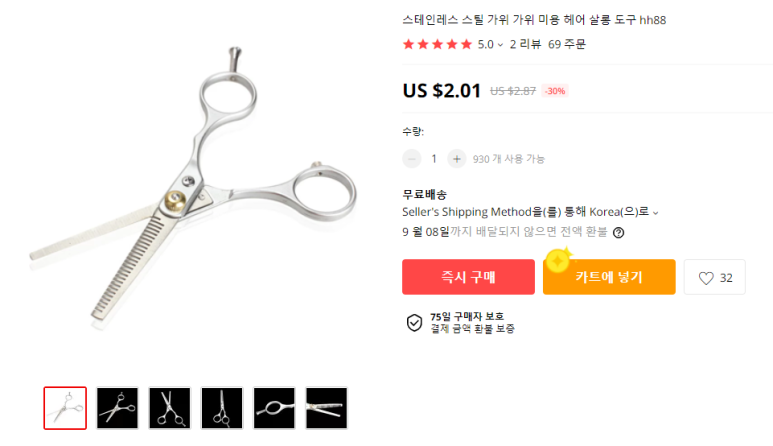This screenshot has width=773, height=446.
Task: Click the gold coin sparkle icon
Action: pos(559,260)
